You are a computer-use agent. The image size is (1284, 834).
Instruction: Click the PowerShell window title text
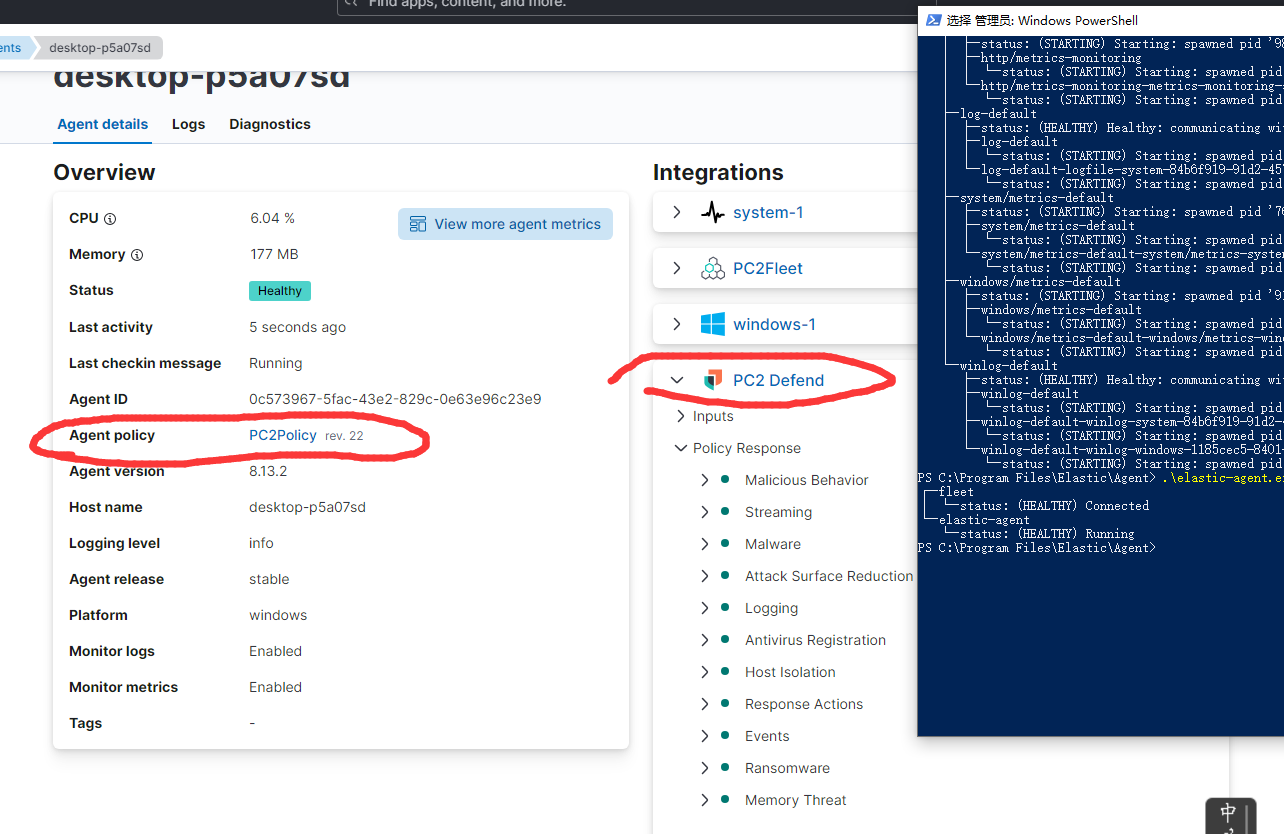1042,20
